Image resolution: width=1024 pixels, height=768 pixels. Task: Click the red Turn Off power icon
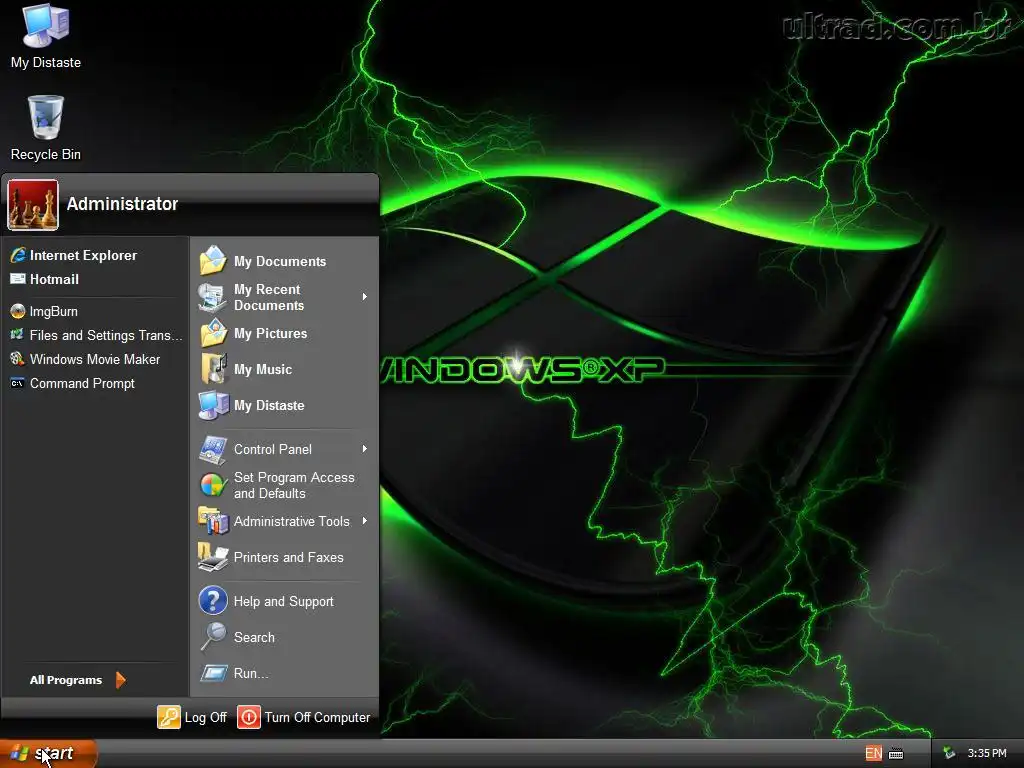(248, 717)
